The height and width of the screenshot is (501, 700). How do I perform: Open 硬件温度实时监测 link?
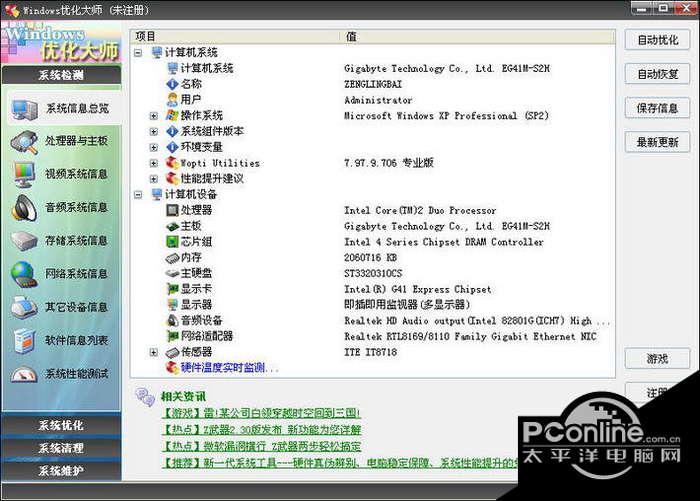pos(229,368)
